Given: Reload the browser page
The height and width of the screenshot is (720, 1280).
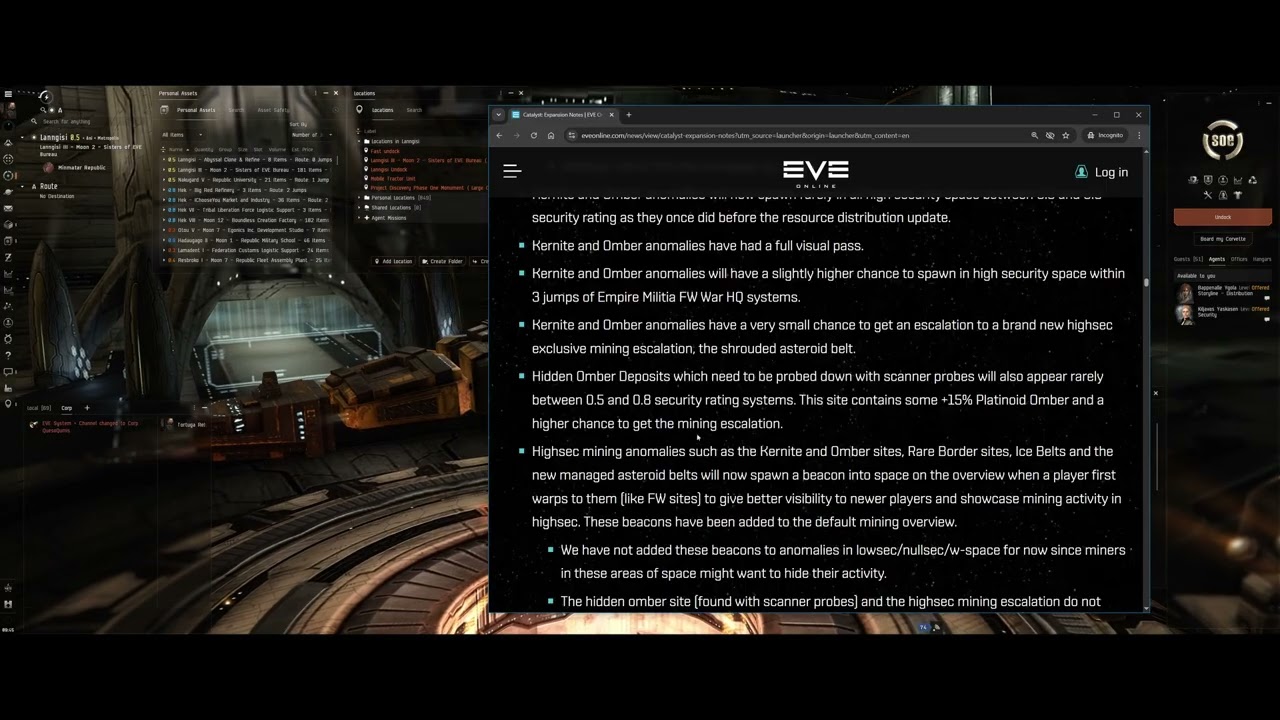Looking at the screenshot, I should pyautogui.click(x=534, y=135).
